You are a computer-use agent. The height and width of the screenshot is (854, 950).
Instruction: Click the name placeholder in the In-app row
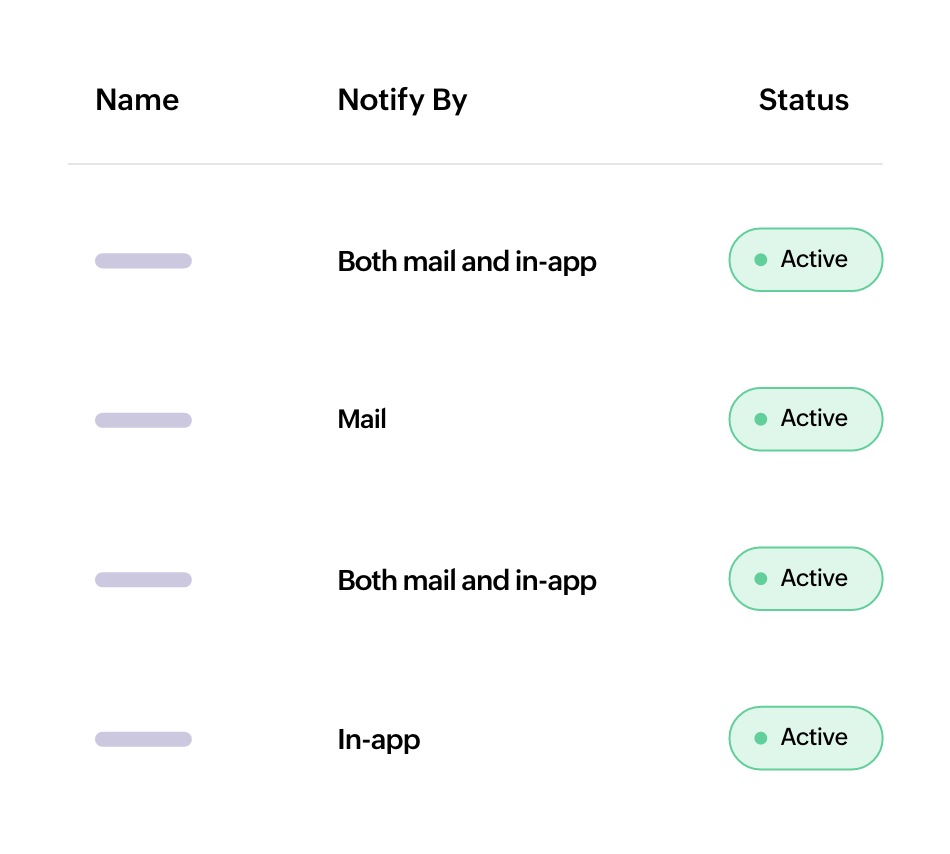point(142,739)
